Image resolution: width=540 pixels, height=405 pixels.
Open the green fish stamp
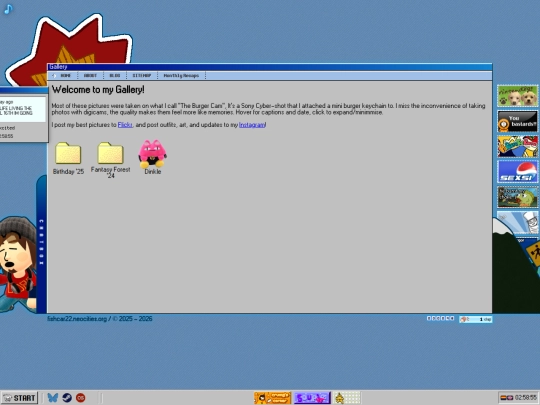pyautogui.click(x=517, y=197)
